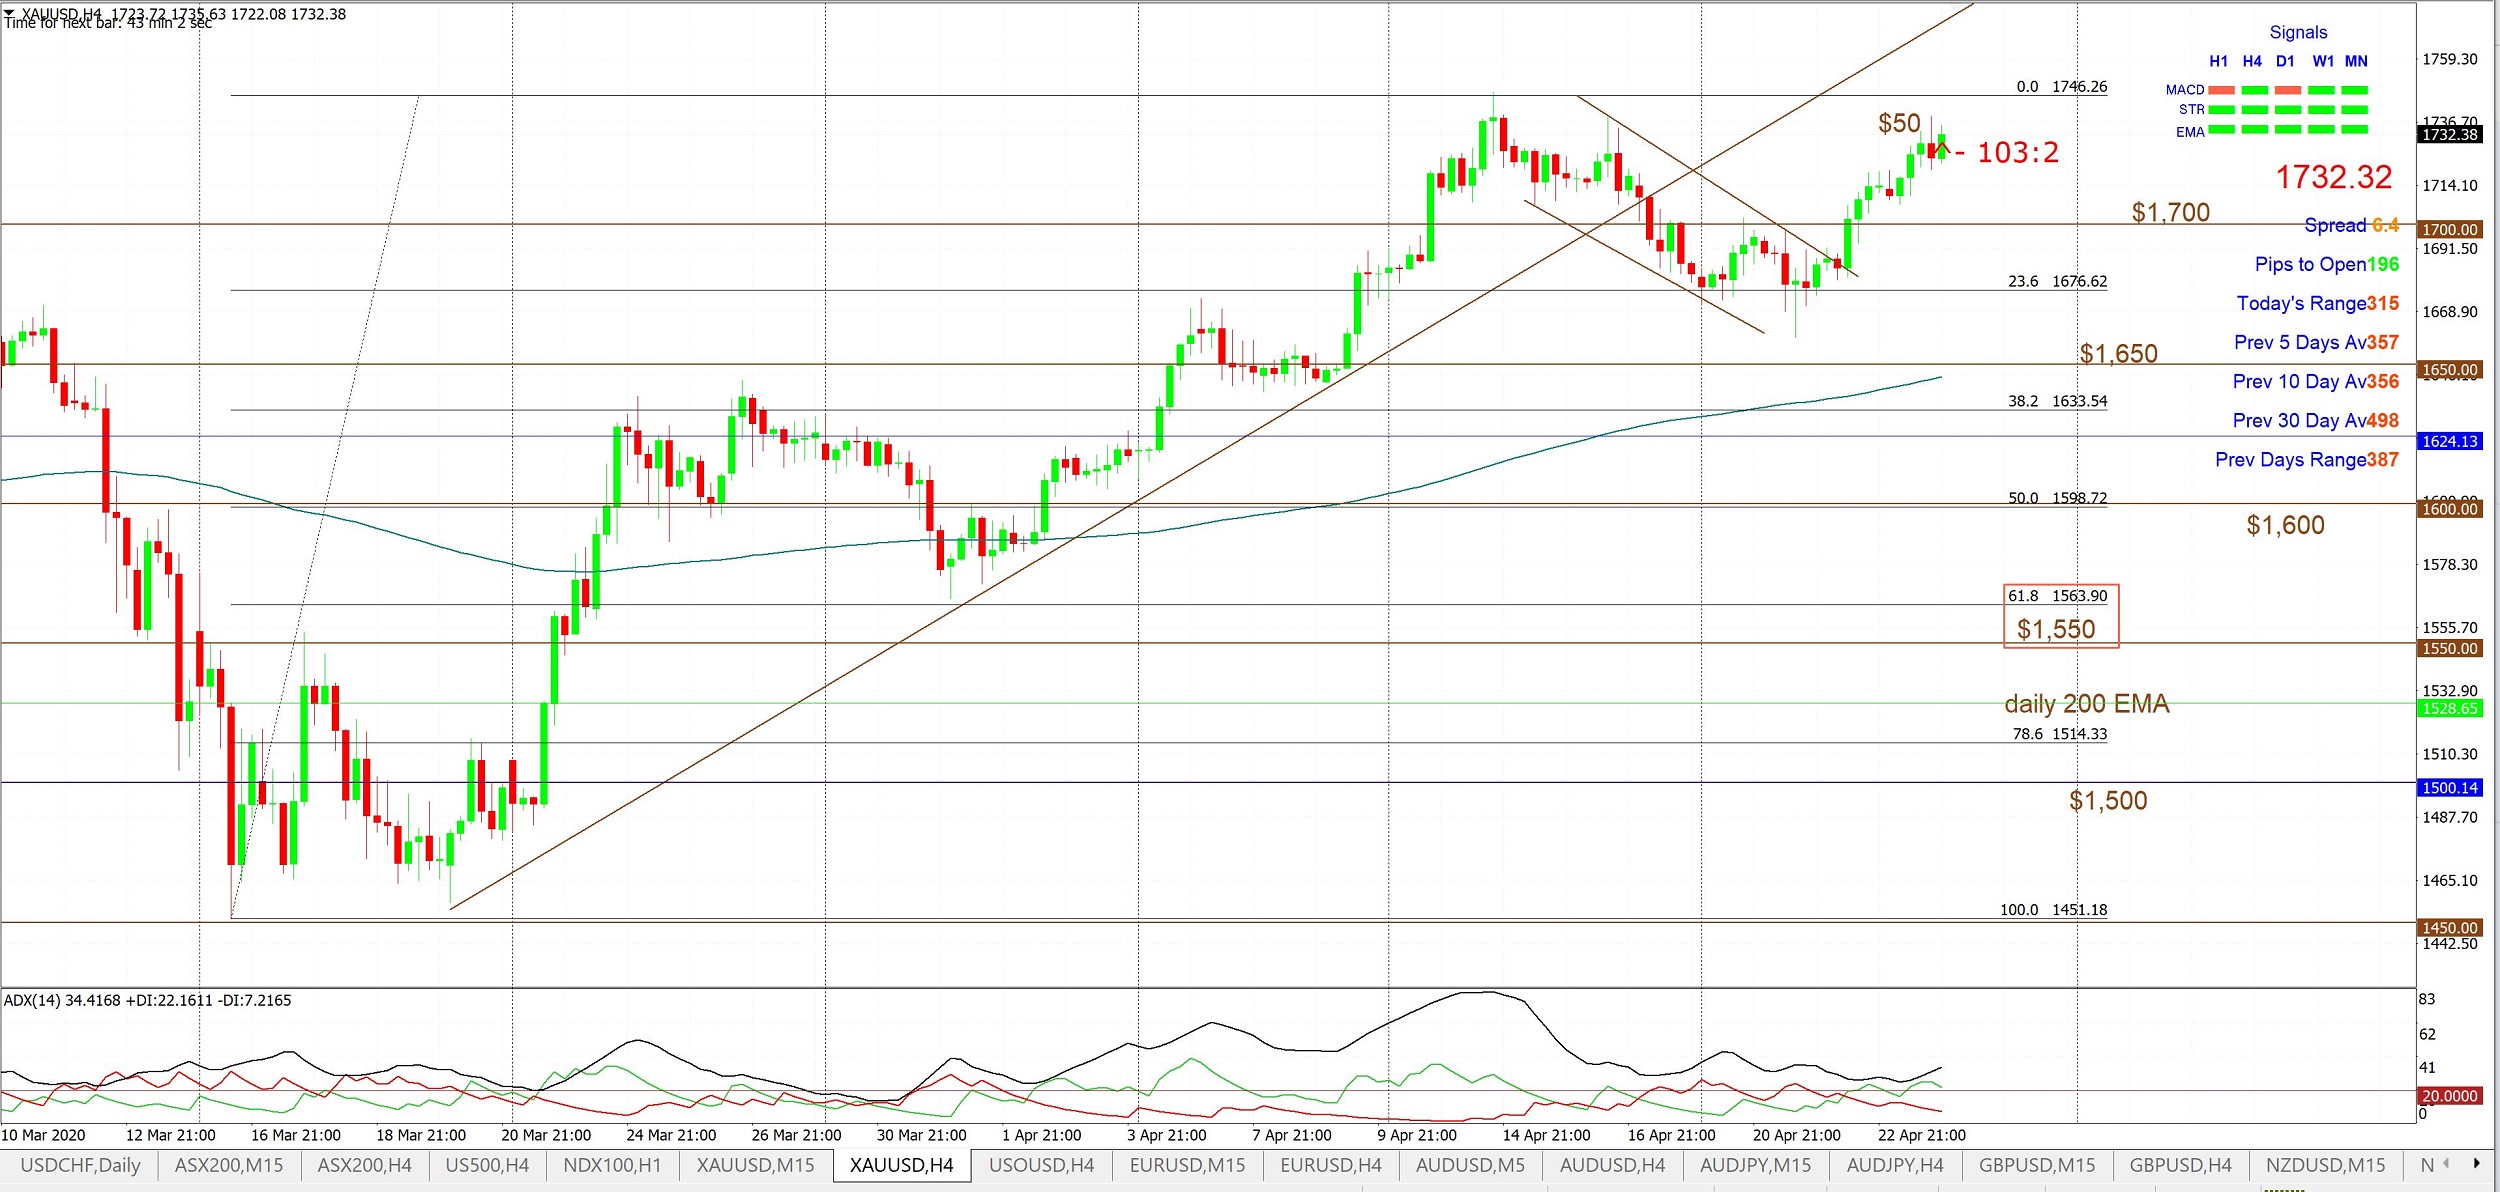Select the Fibonacci 23.6 1676.62 label

[x=2057, y=281]
